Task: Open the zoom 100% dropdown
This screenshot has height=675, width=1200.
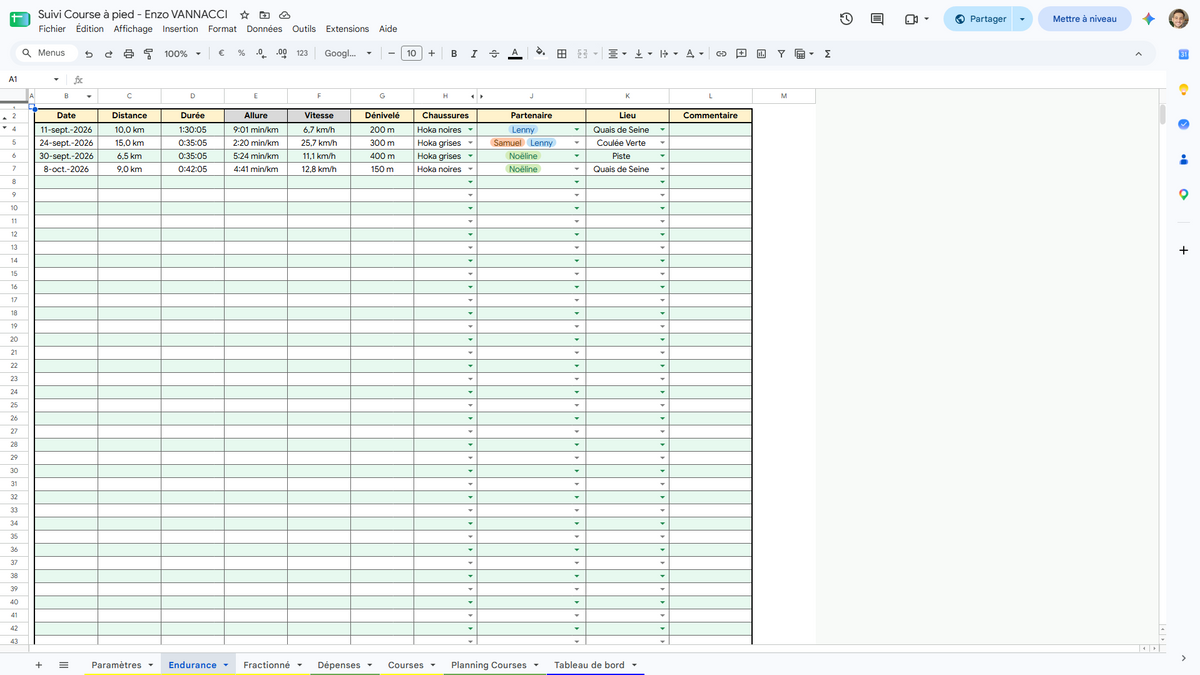Action: point(182,54)
